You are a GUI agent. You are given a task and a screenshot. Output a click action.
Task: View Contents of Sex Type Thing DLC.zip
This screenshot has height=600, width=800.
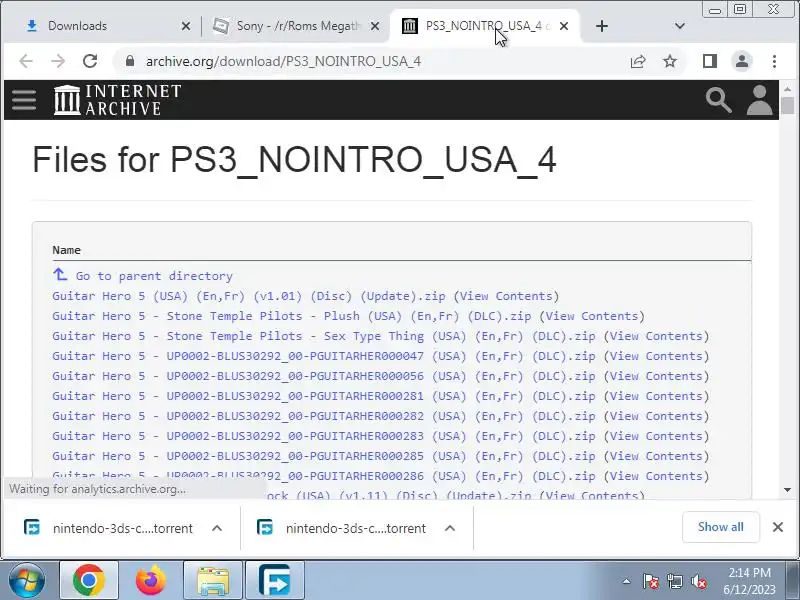(x=656, y=336)
